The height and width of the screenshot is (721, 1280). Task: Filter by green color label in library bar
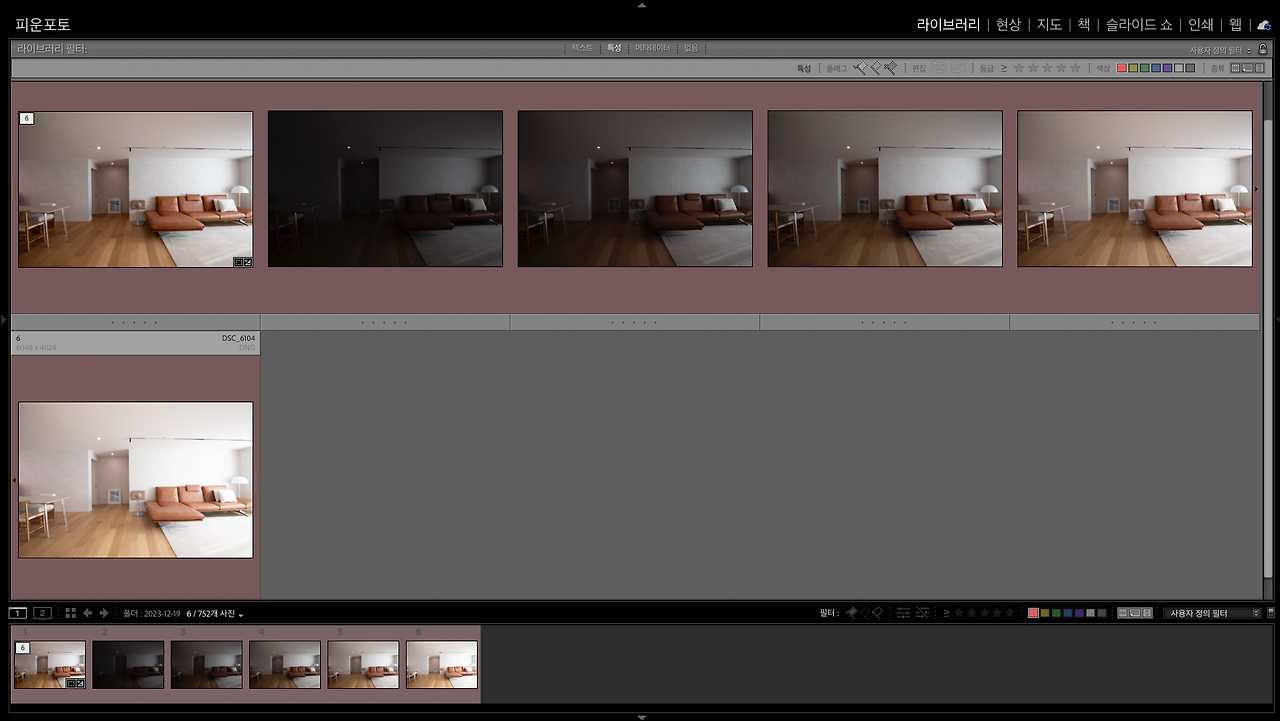tap(1144, 68)
